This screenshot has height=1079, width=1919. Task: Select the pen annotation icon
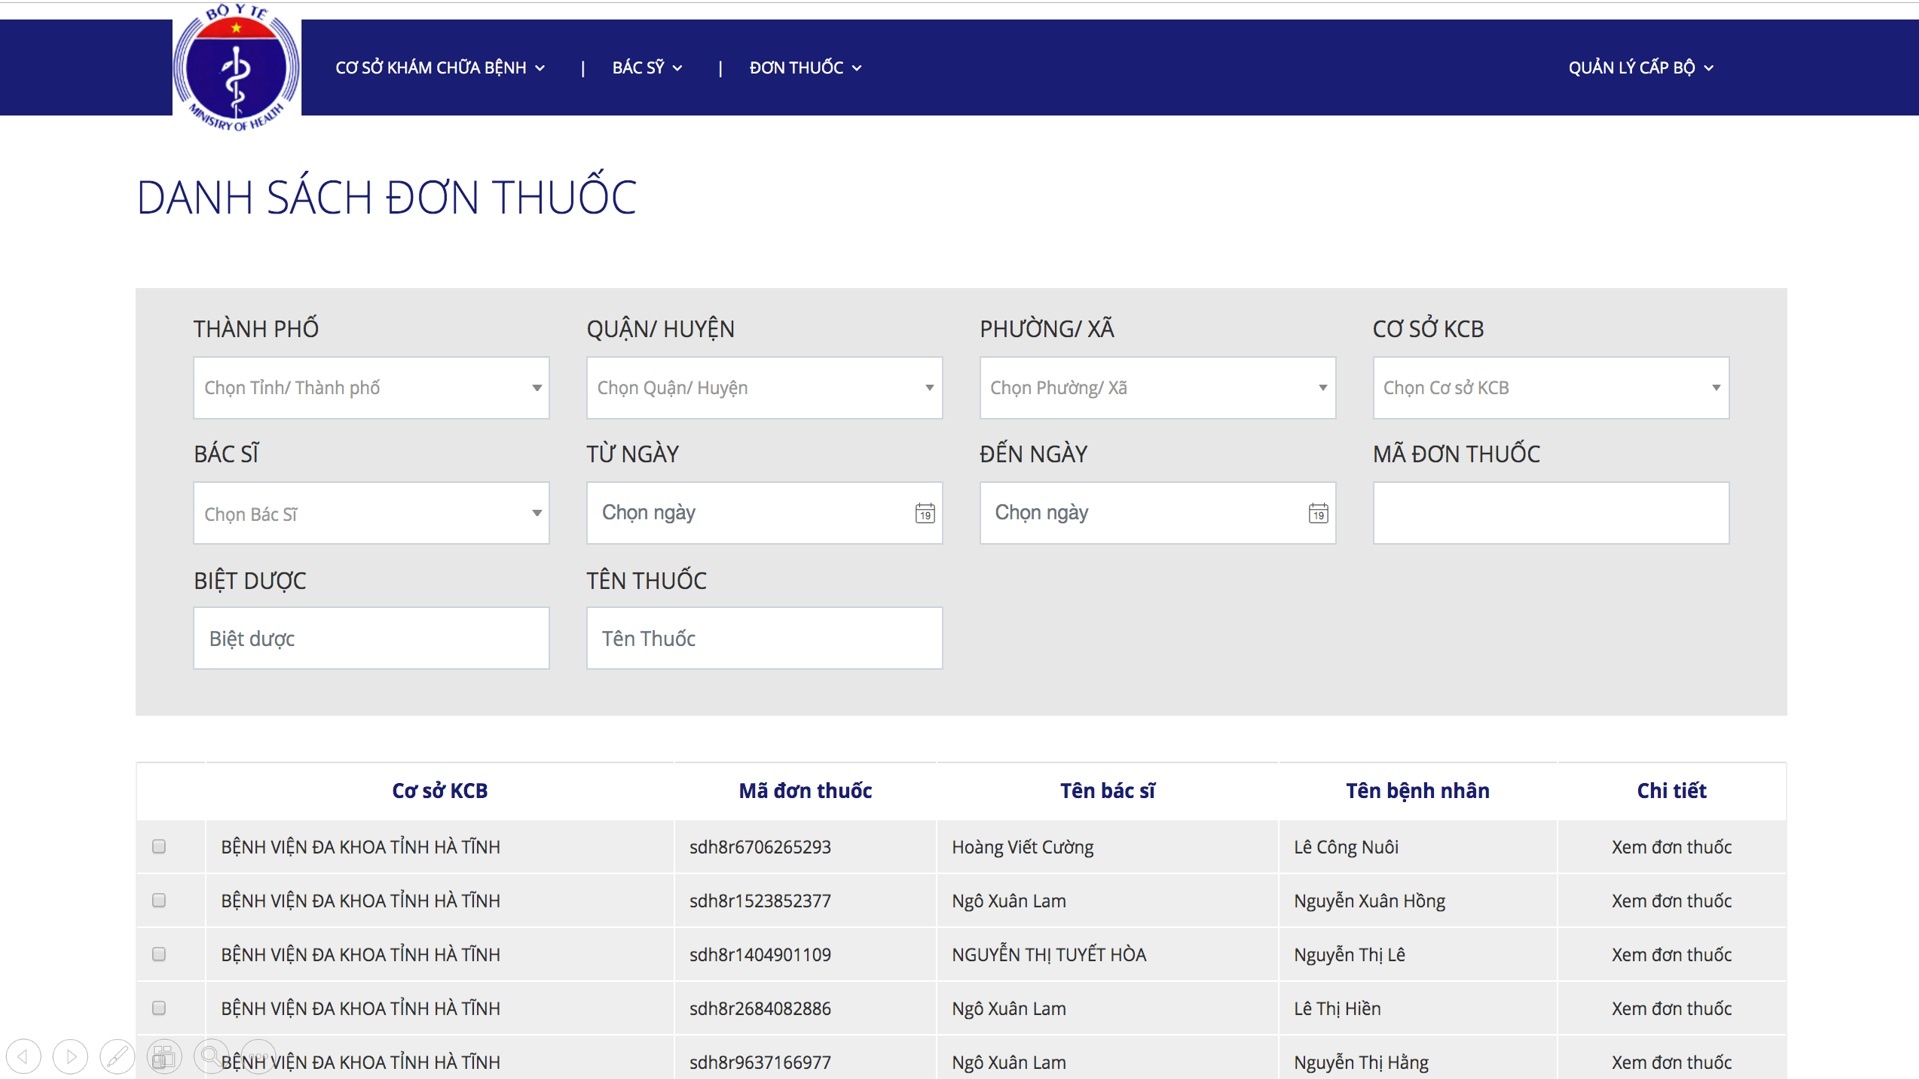pyautogui.click(x=116, y=1056)
